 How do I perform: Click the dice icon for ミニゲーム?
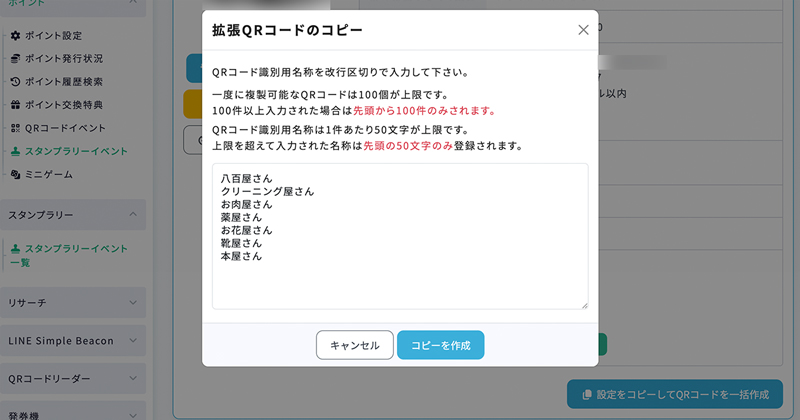pyautogui.click(x=15, y=175)
